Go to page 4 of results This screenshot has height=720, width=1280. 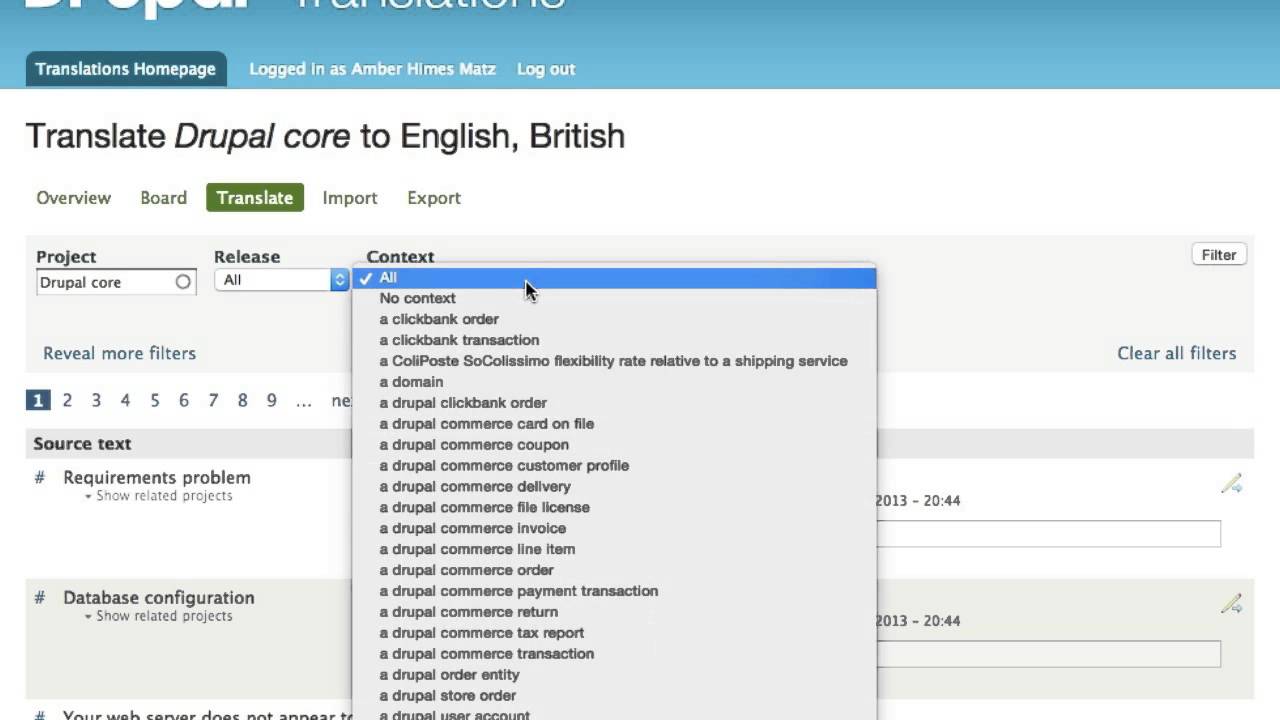pos(125,400)
